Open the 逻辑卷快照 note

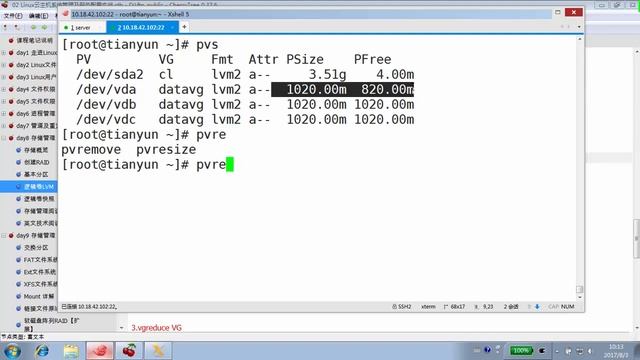point(39,199)
